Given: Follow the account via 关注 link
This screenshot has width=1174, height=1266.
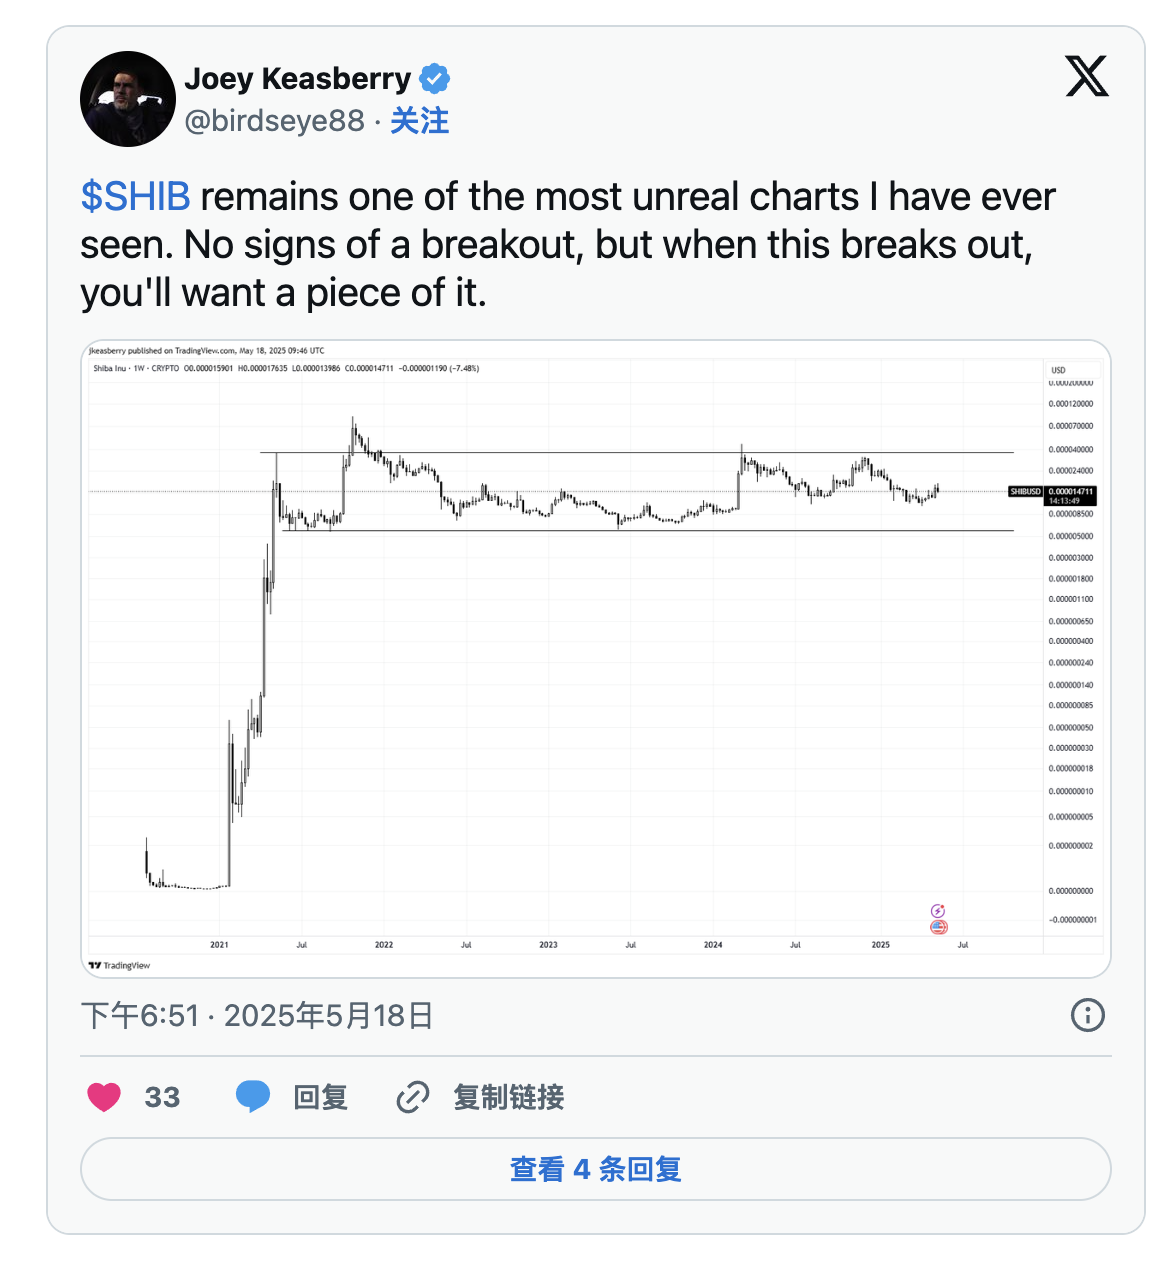Looking at the screenshot, I should (419, 121).
